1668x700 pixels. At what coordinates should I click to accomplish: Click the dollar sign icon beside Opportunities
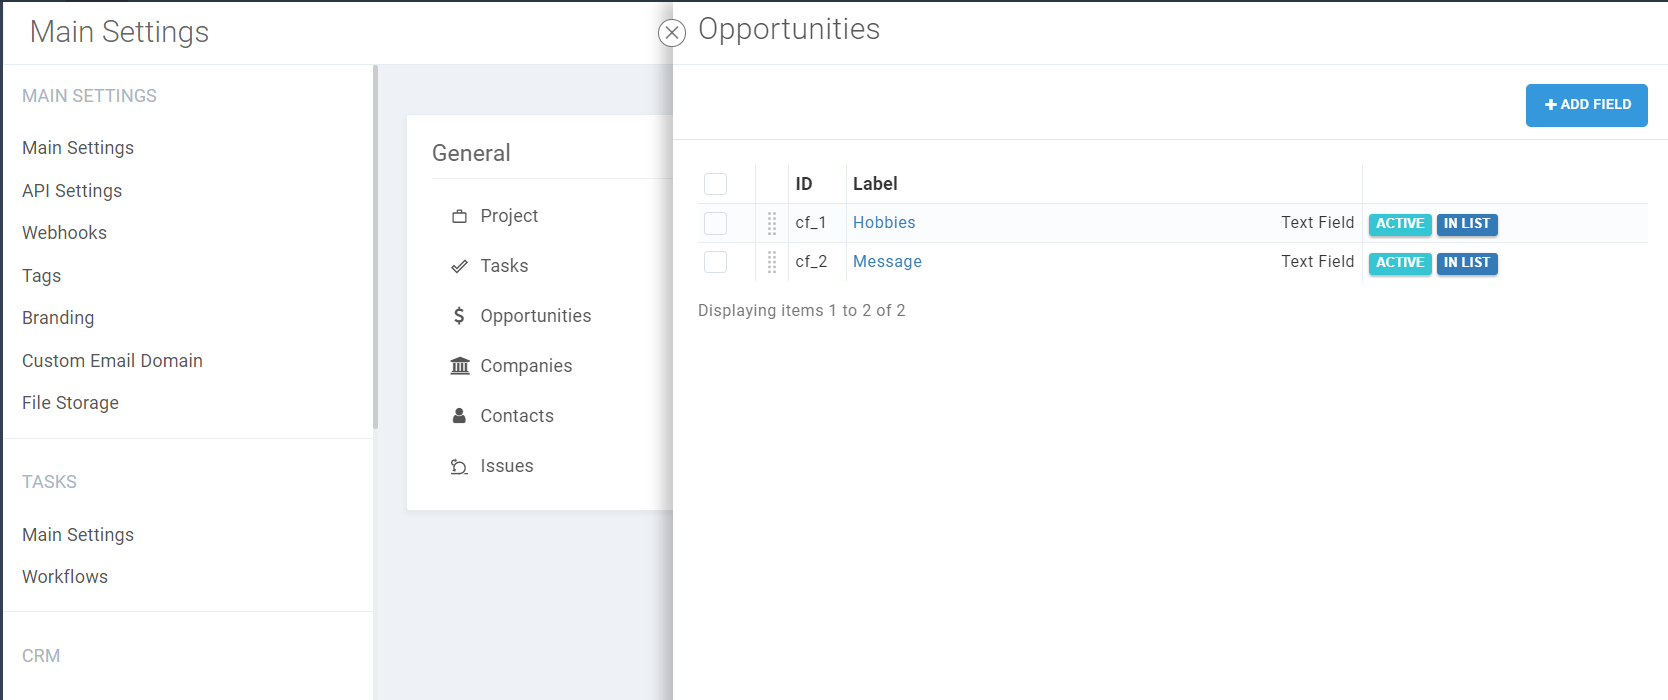pyautogui.click(x=459, y=316)
